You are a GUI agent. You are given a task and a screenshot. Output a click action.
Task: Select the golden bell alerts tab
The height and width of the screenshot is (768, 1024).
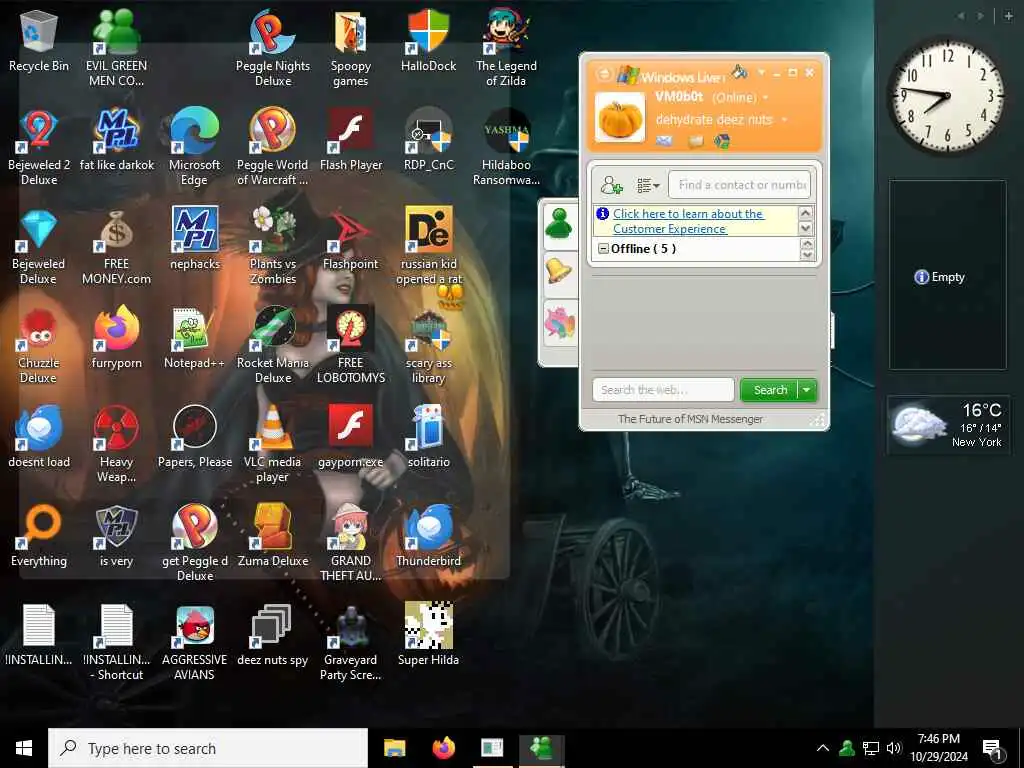(559, 270)
